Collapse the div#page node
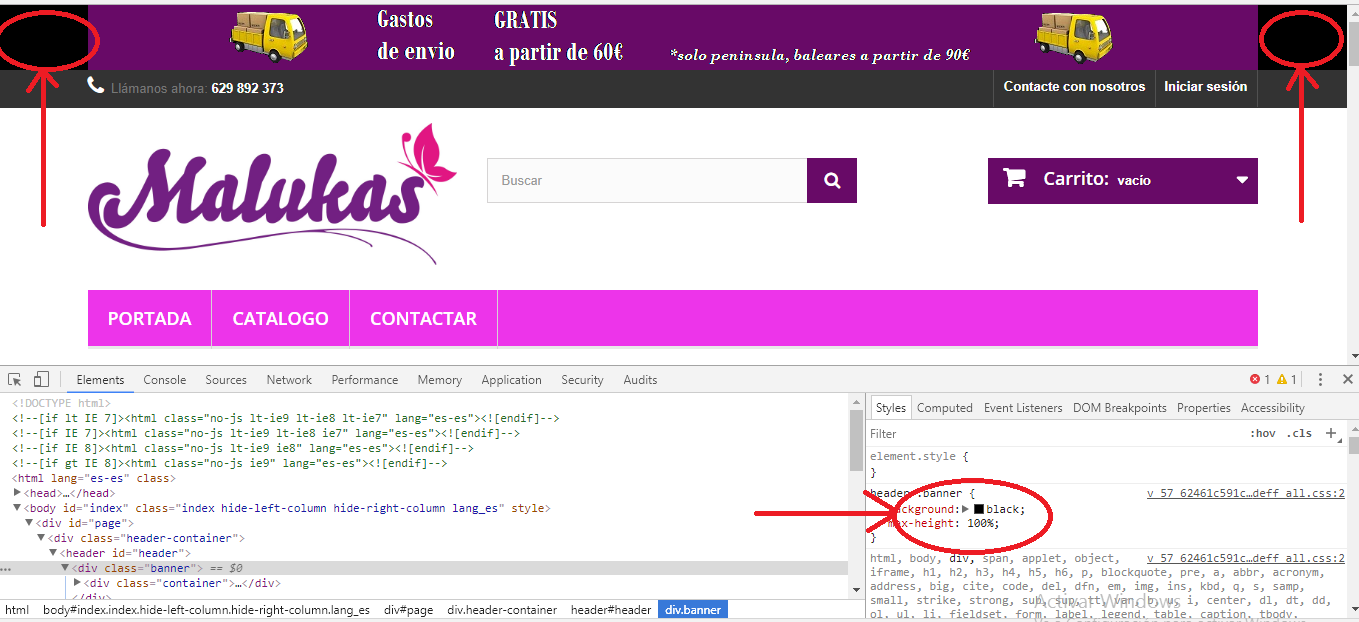 tap(29, 523)
